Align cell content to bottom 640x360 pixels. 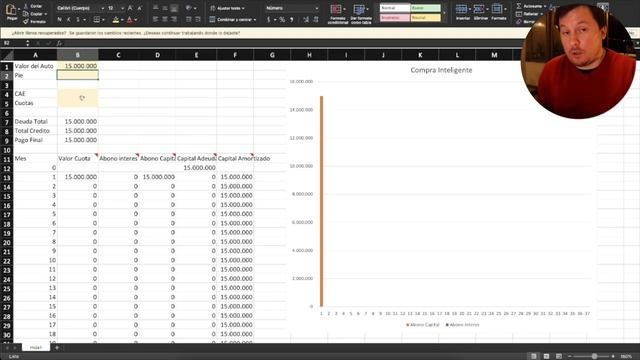174,8
